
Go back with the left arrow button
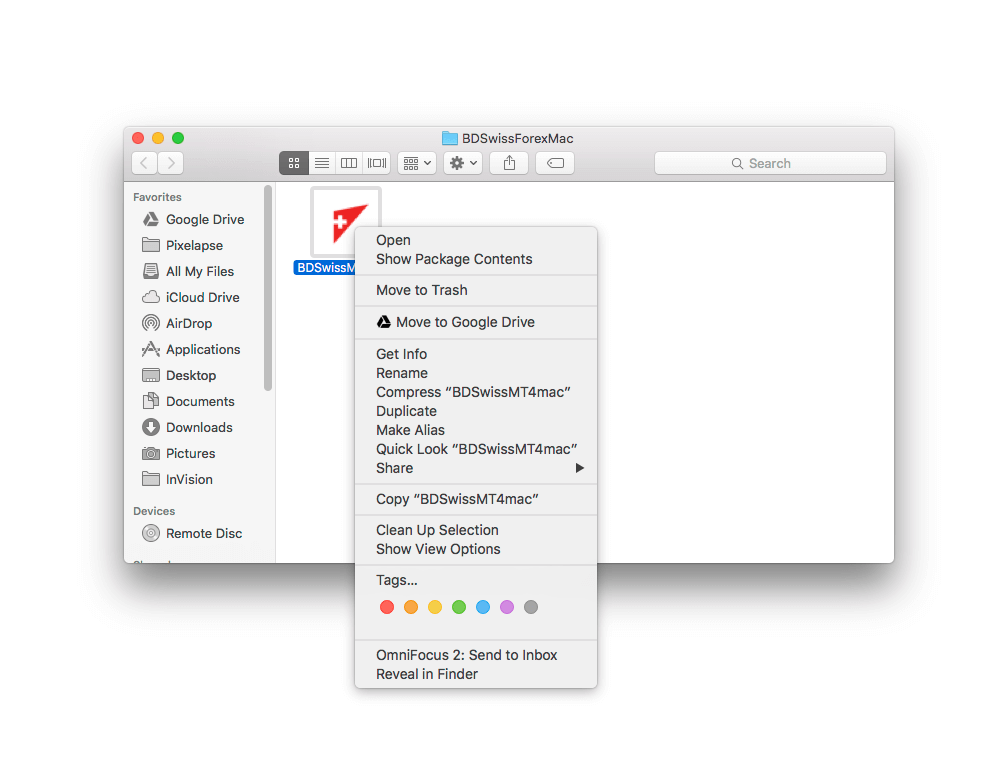(x=144, y=163)
